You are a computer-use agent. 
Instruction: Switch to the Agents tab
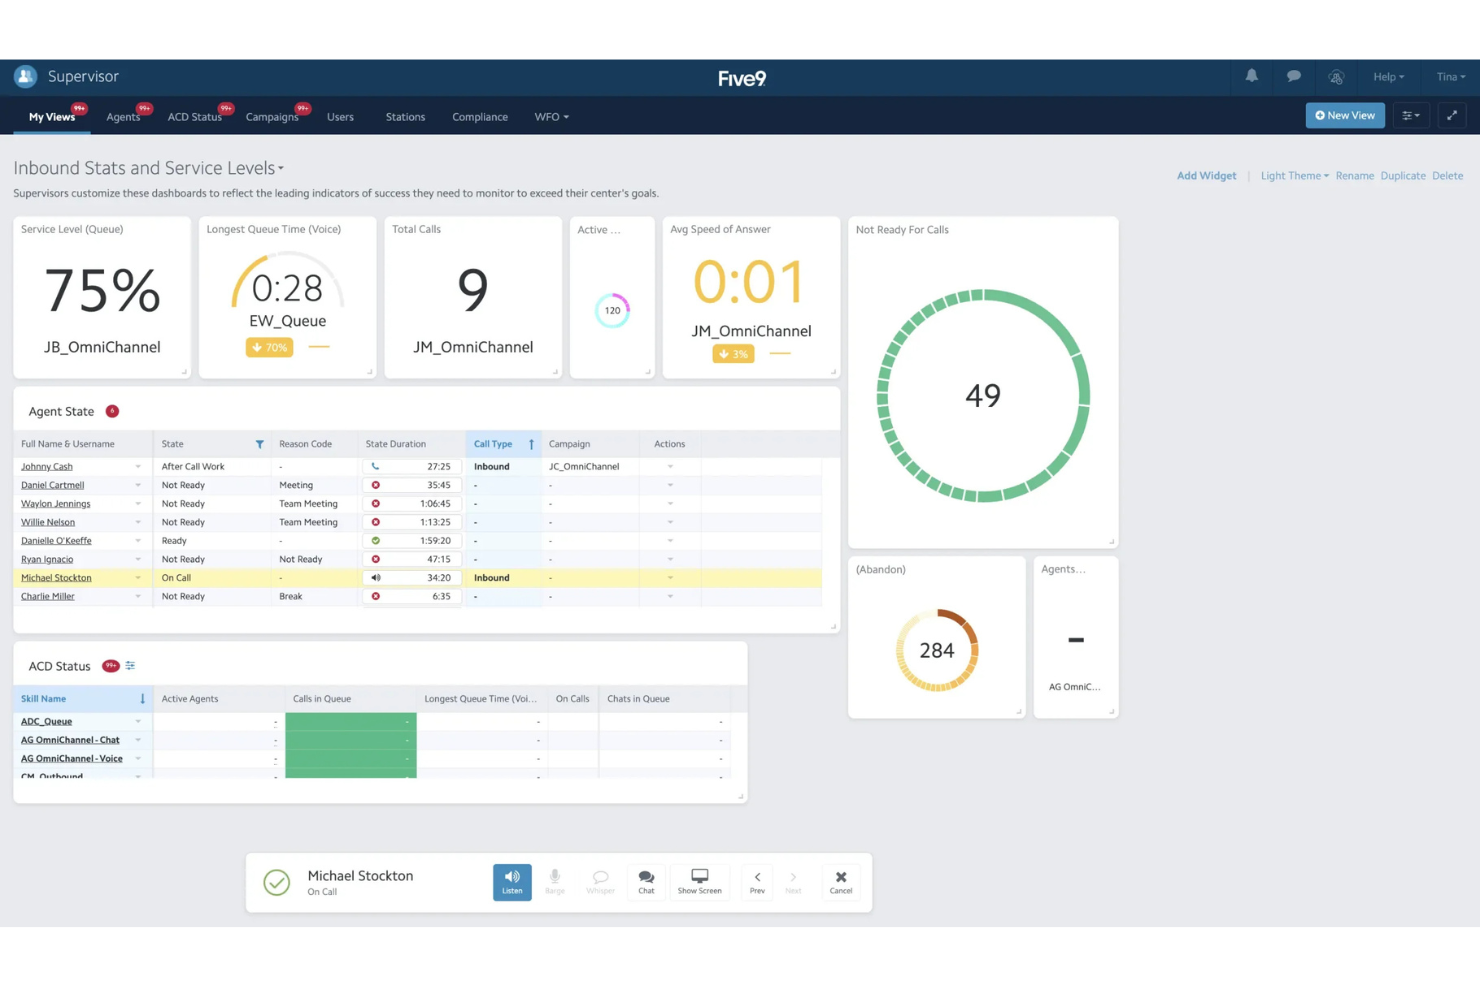(122, 117)
